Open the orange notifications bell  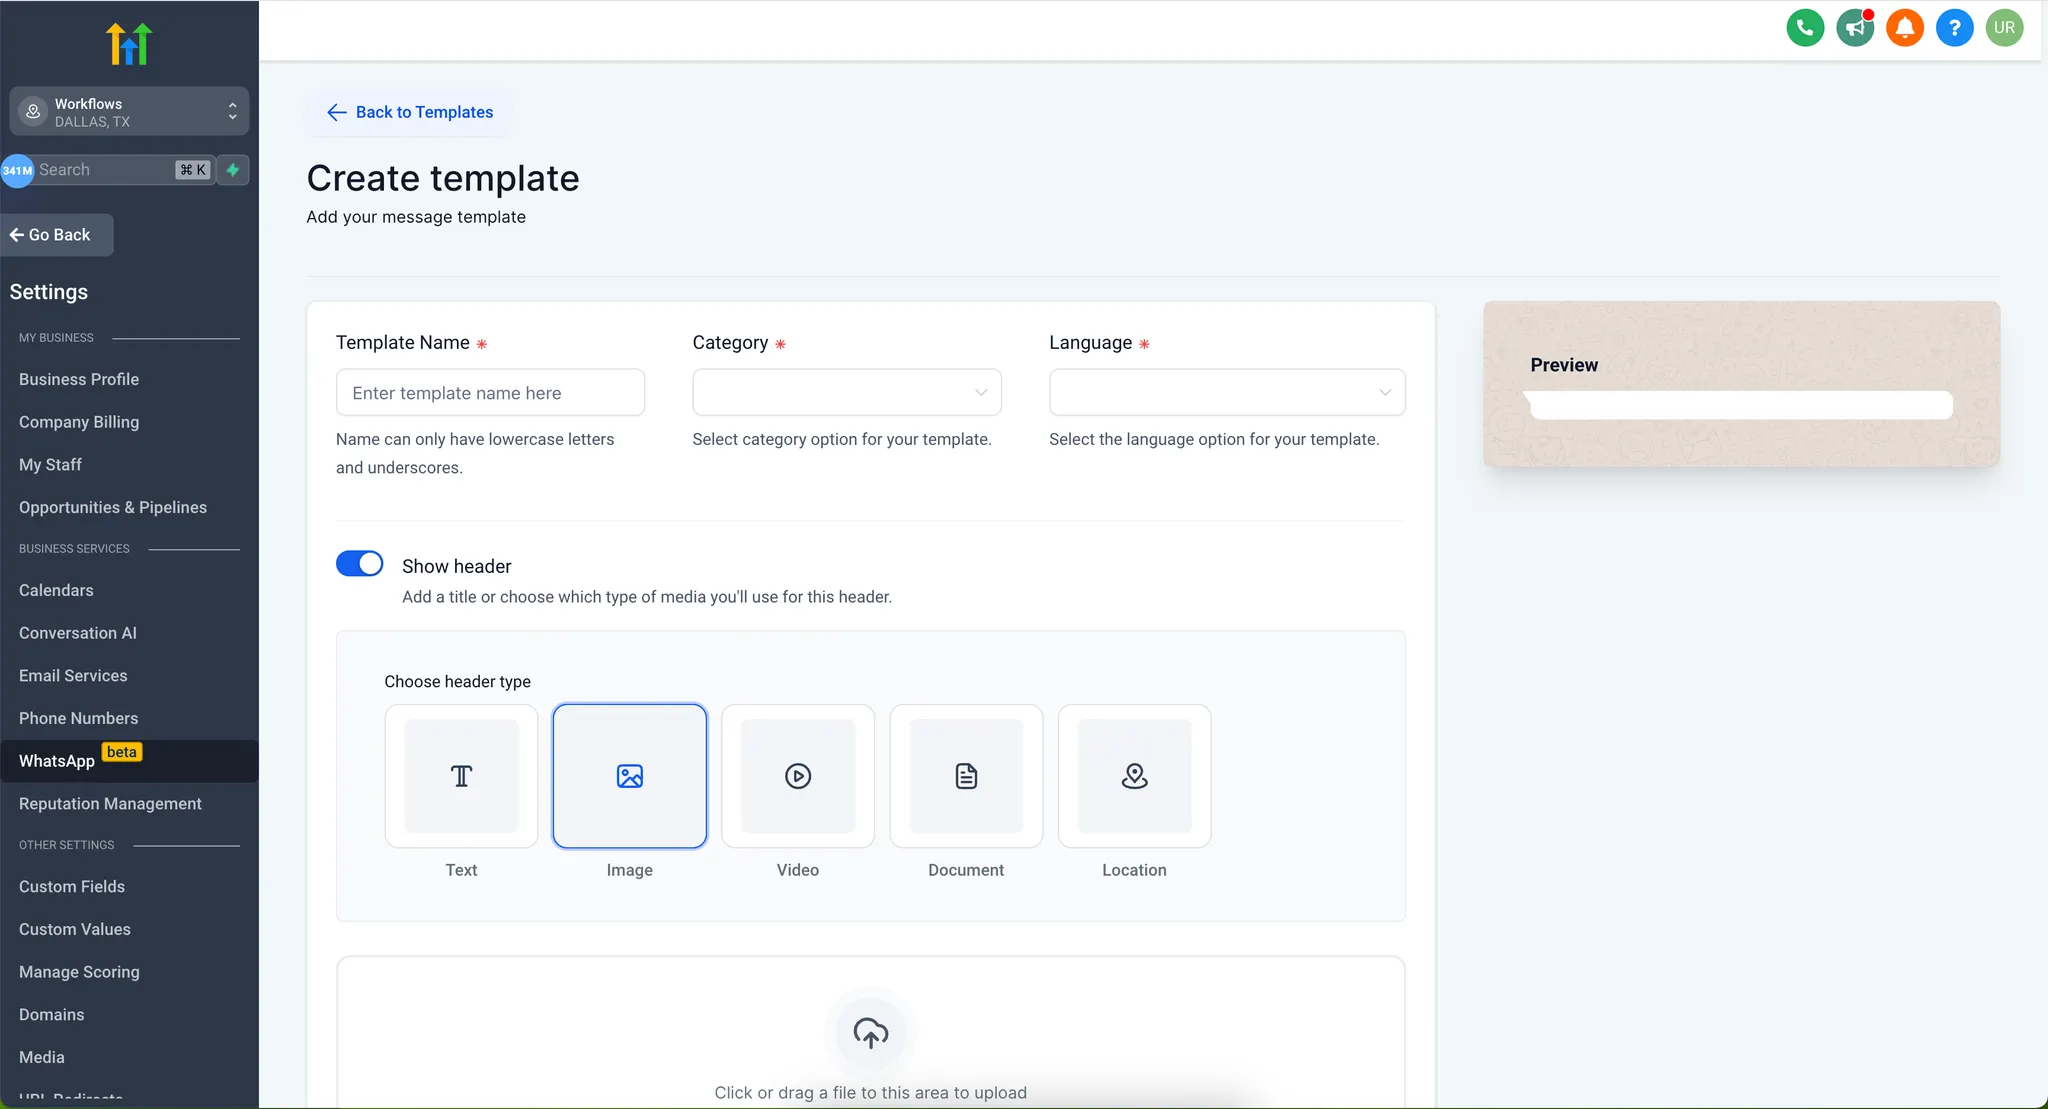tap(1905, 28)
